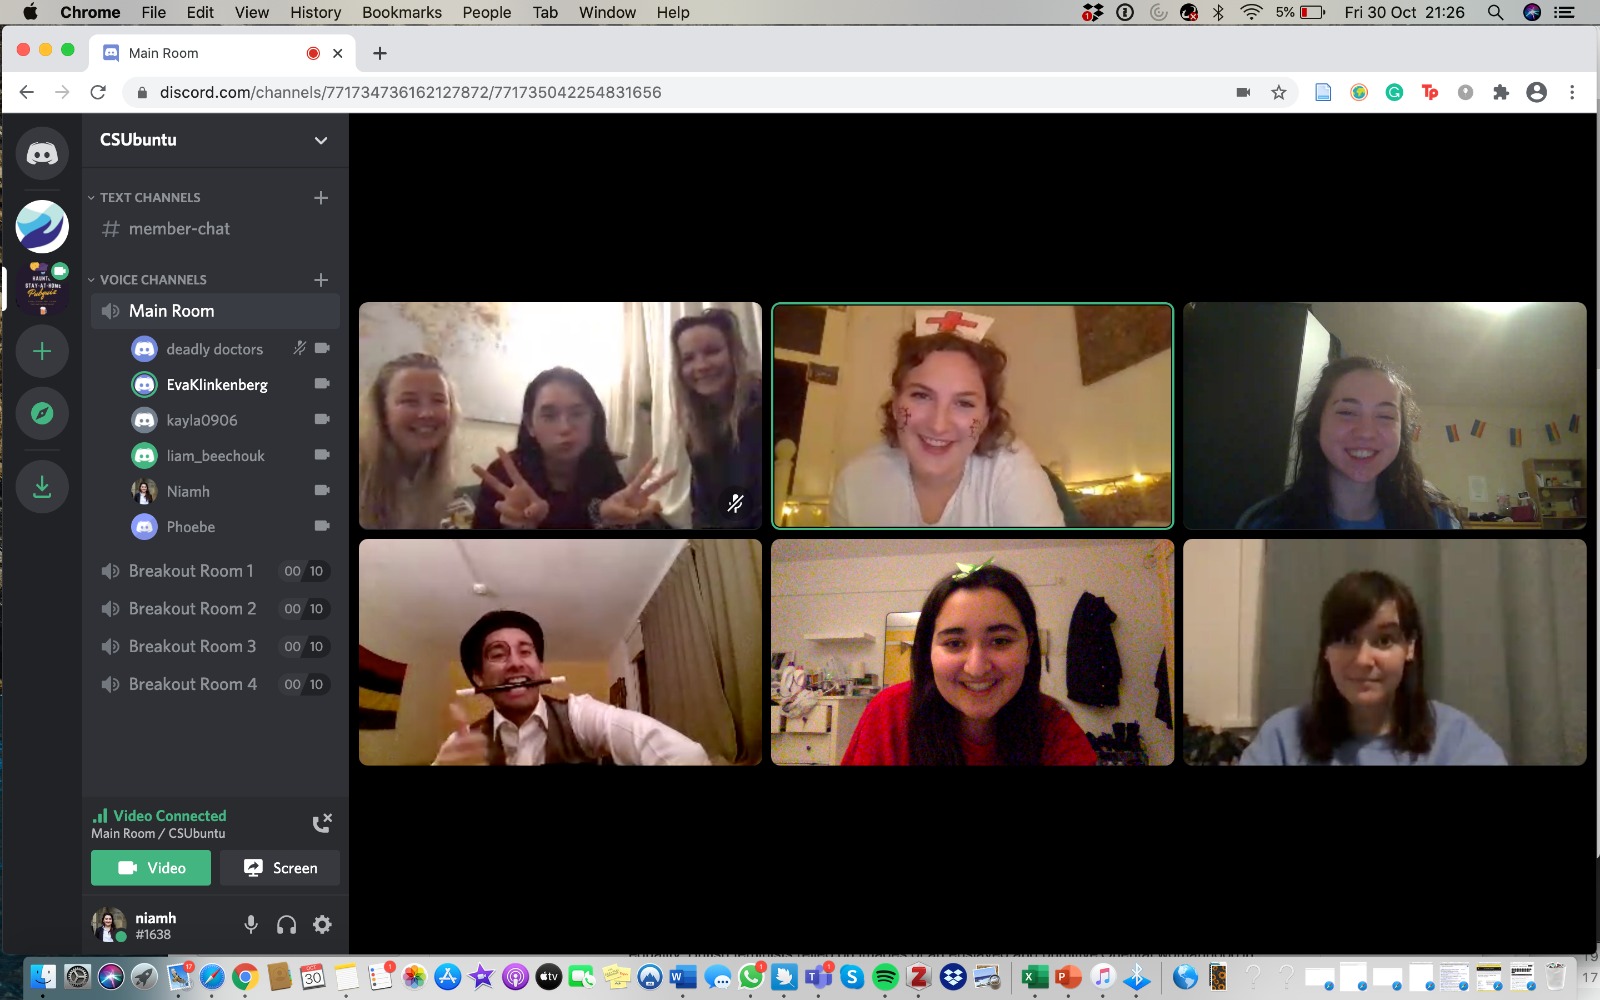The width and height of the screenshot is (1600, 1000).
Task: Open the CSUbuntu server icon in the sidebar
Action: [x=42, y=289]
